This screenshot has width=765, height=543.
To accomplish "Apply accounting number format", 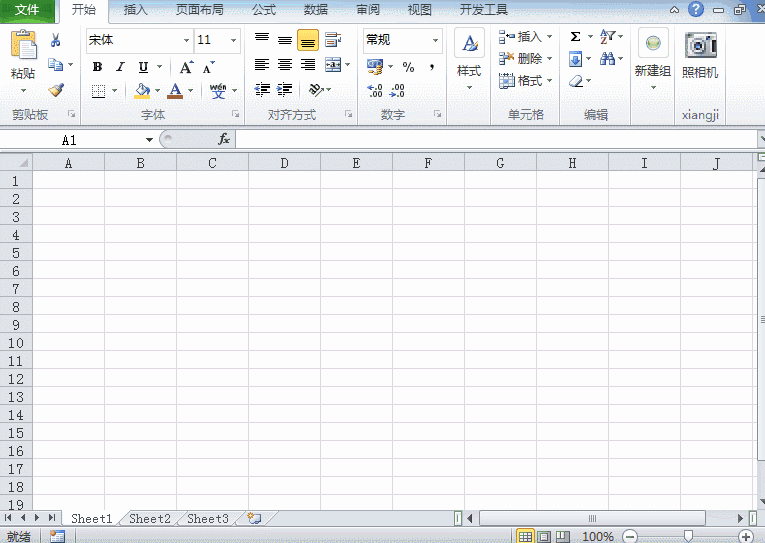I will tap(375, 67).
